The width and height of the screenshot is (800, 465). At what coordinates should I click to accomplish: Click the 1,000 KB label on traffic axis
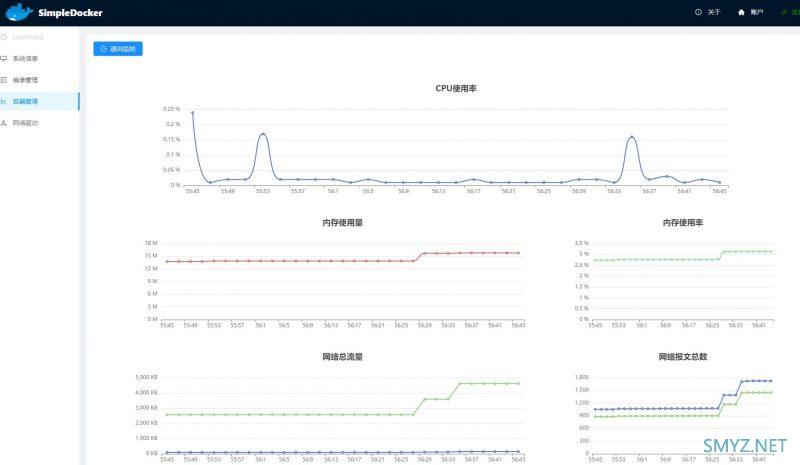[x=146, y=438]
